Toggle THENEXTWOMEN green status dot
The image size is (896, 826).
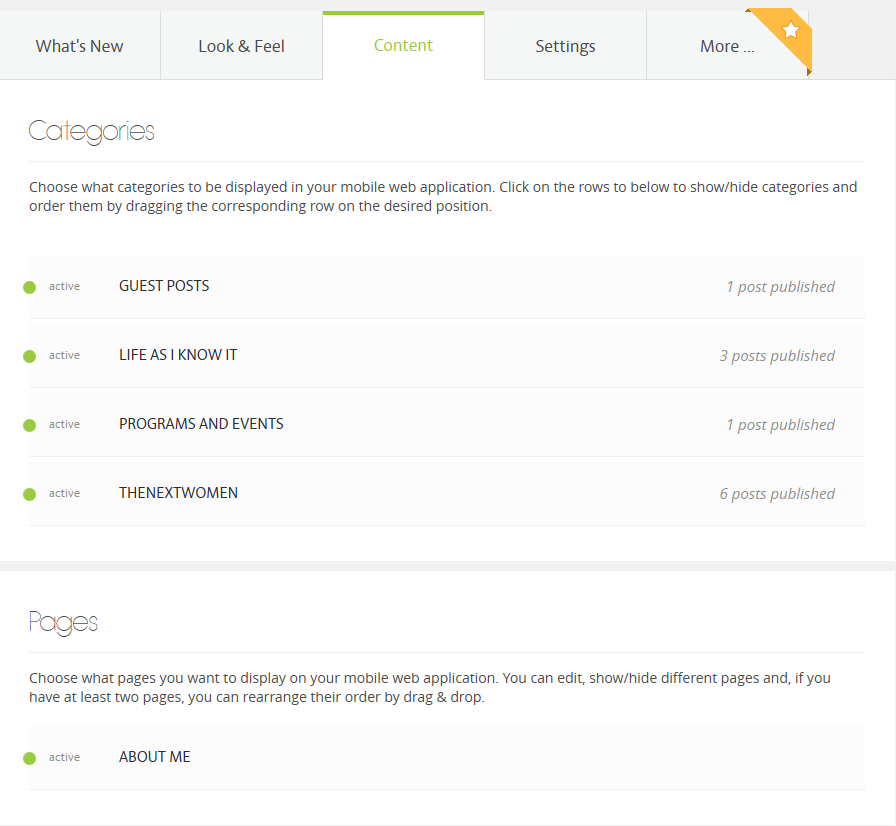click(30, 494)
